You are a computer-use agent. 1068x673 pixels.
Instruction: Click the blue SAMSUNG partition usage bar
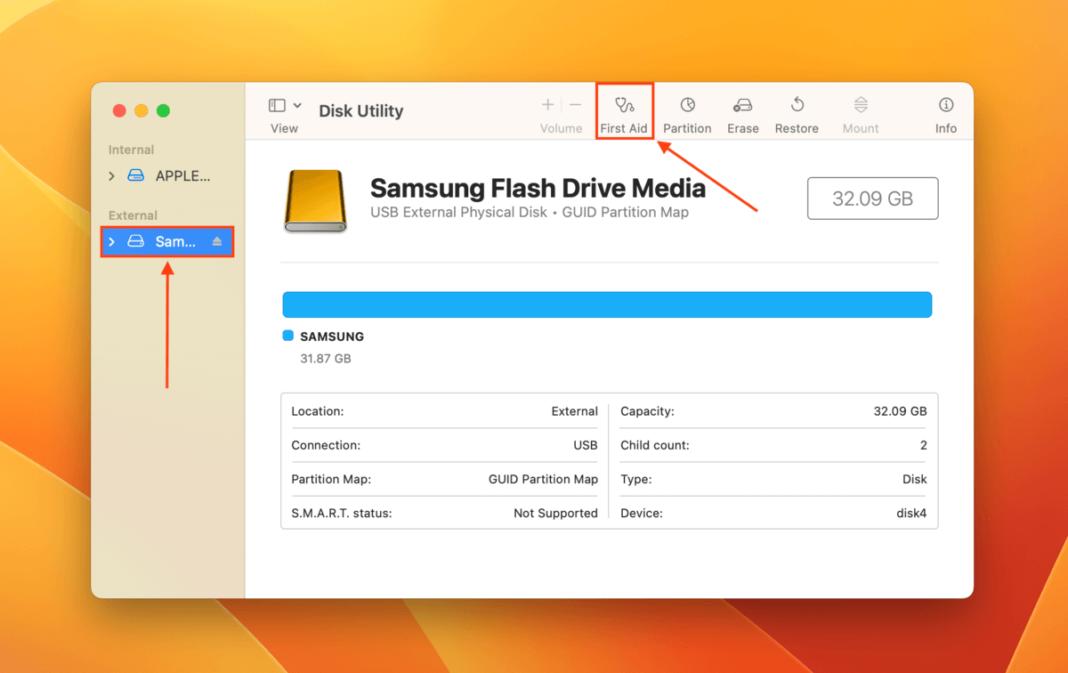click(607, 304)
